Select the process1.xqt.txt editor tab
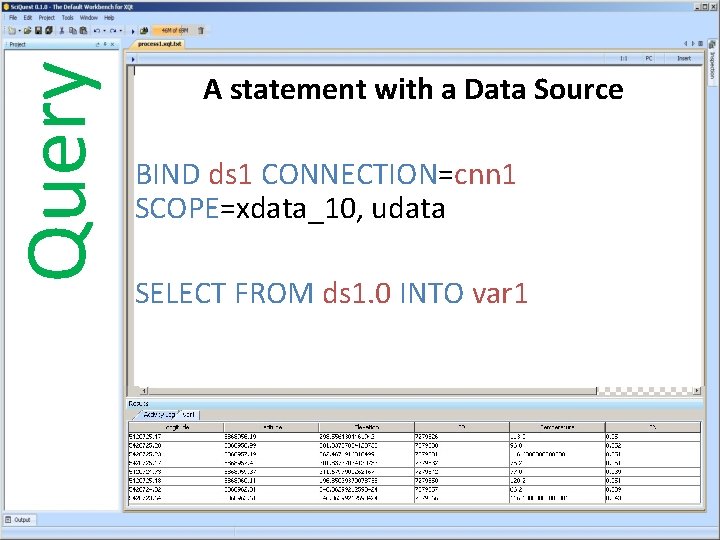The height and width of the screenshot is (540, 720). 159,44
